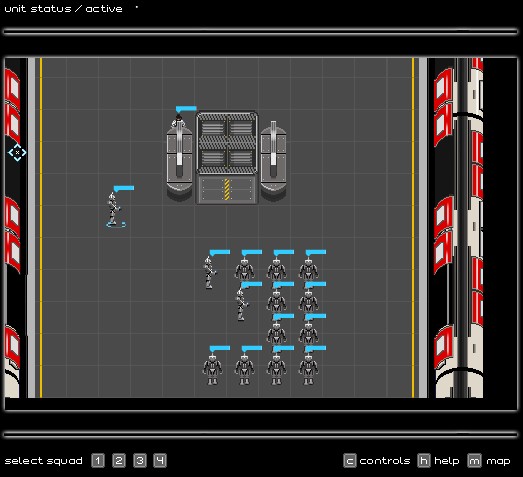Screen dimensions: 523x477
Task: Click the blue crosshair cursor marker
Action: pos(17,152)
